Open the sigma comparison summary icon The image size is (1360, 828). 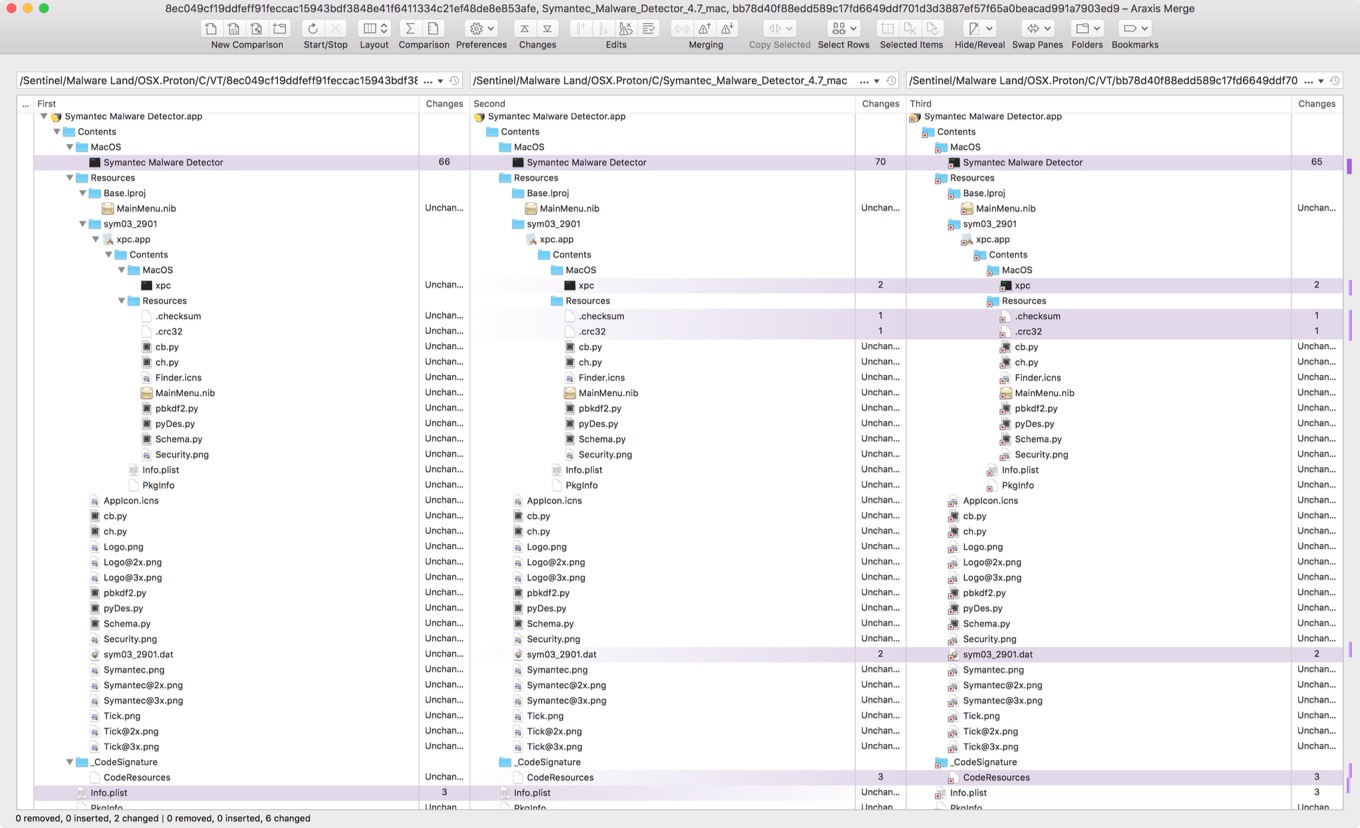(410, 29)
